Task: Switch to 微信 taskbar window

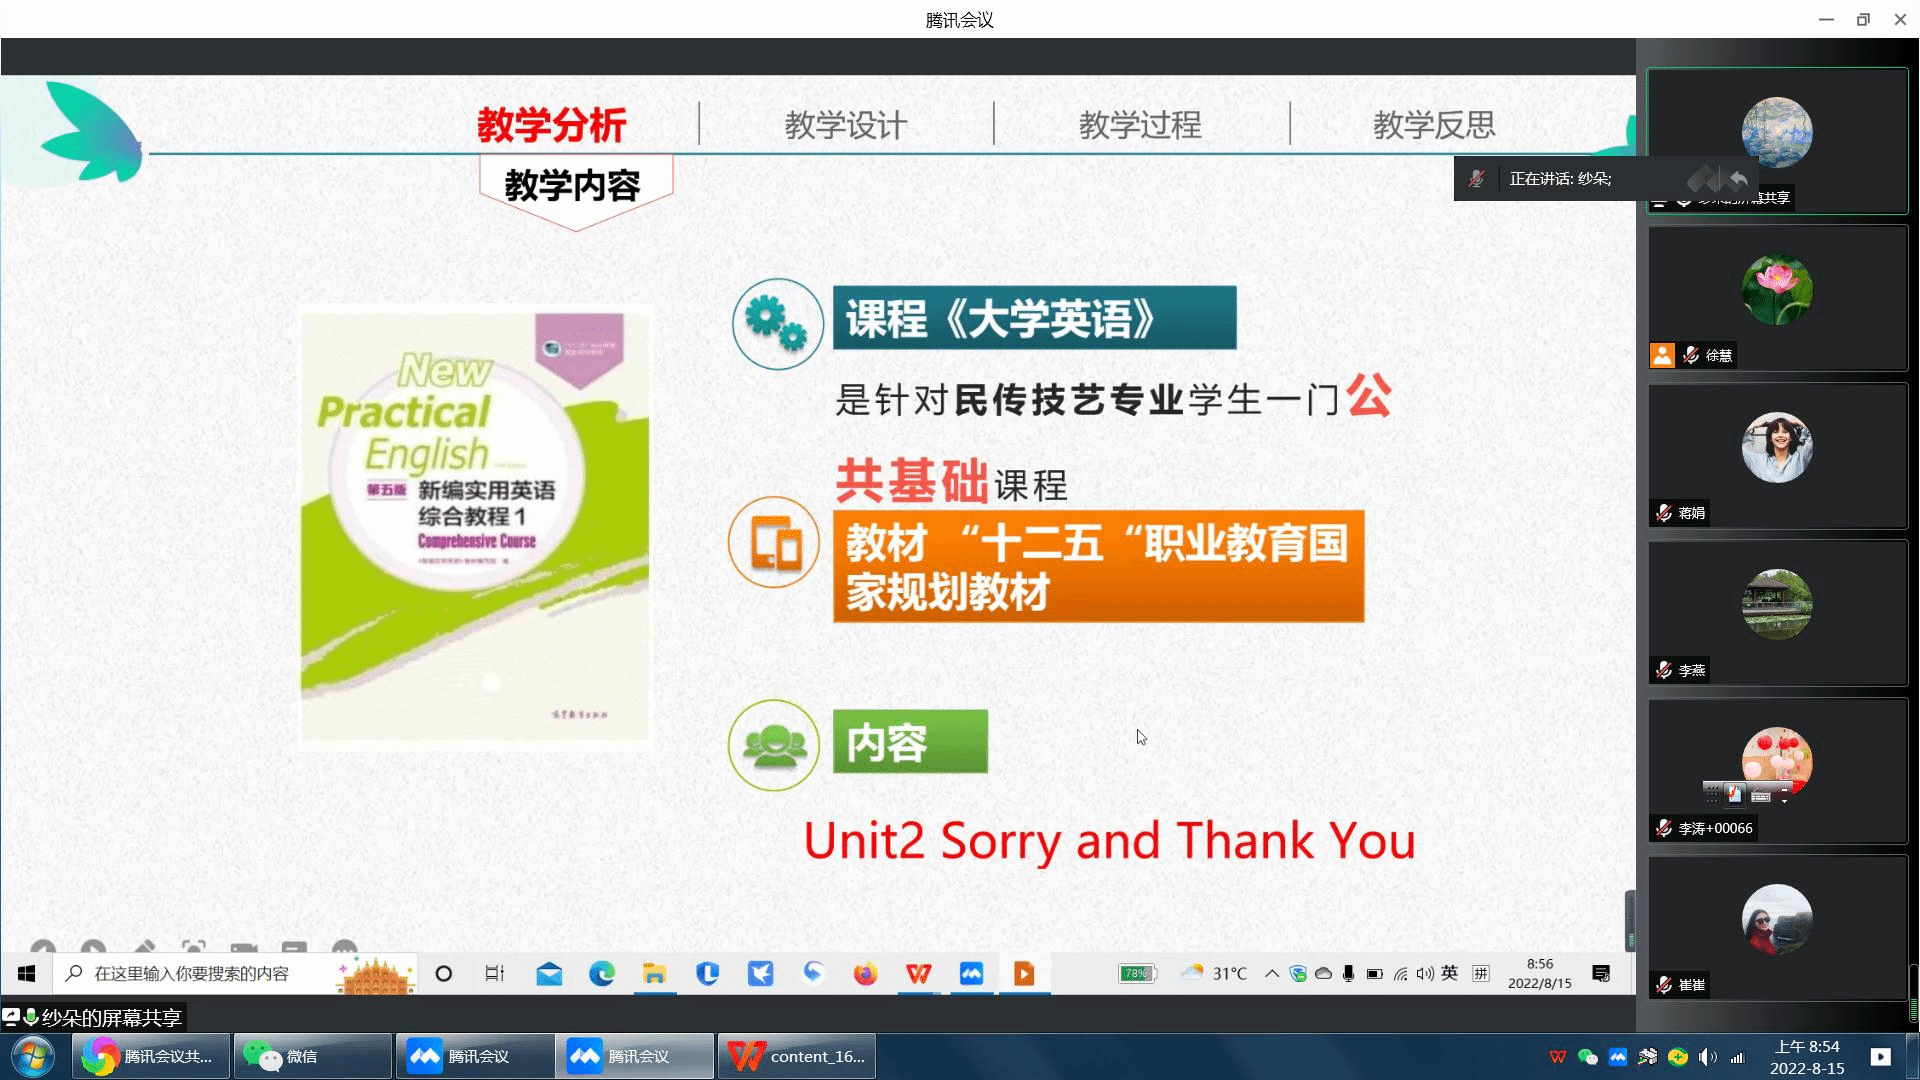Action: click(x=312, y=1056)
